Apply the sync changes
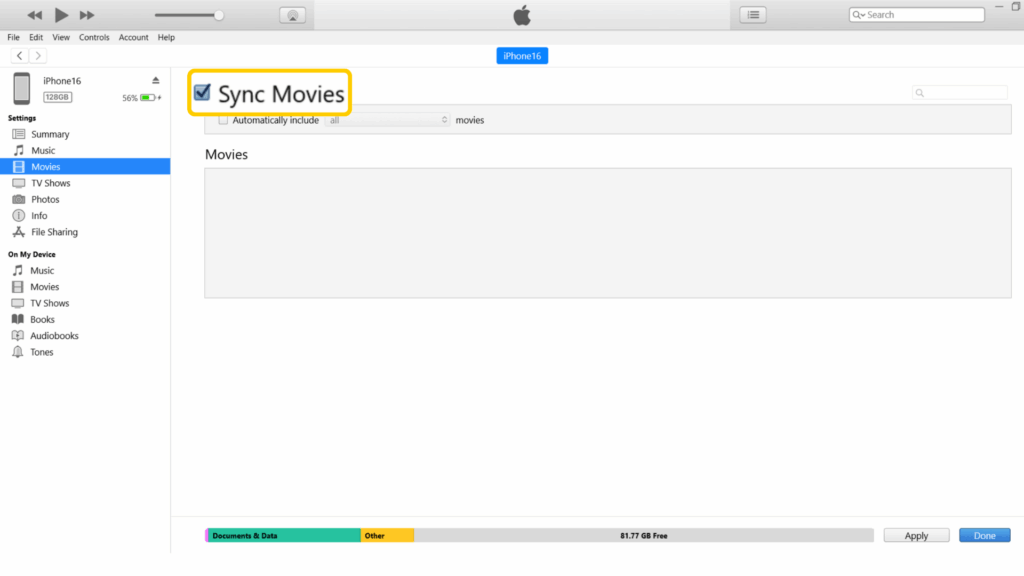The width and height of the screenshot is (1024, 576). point(915,535)
